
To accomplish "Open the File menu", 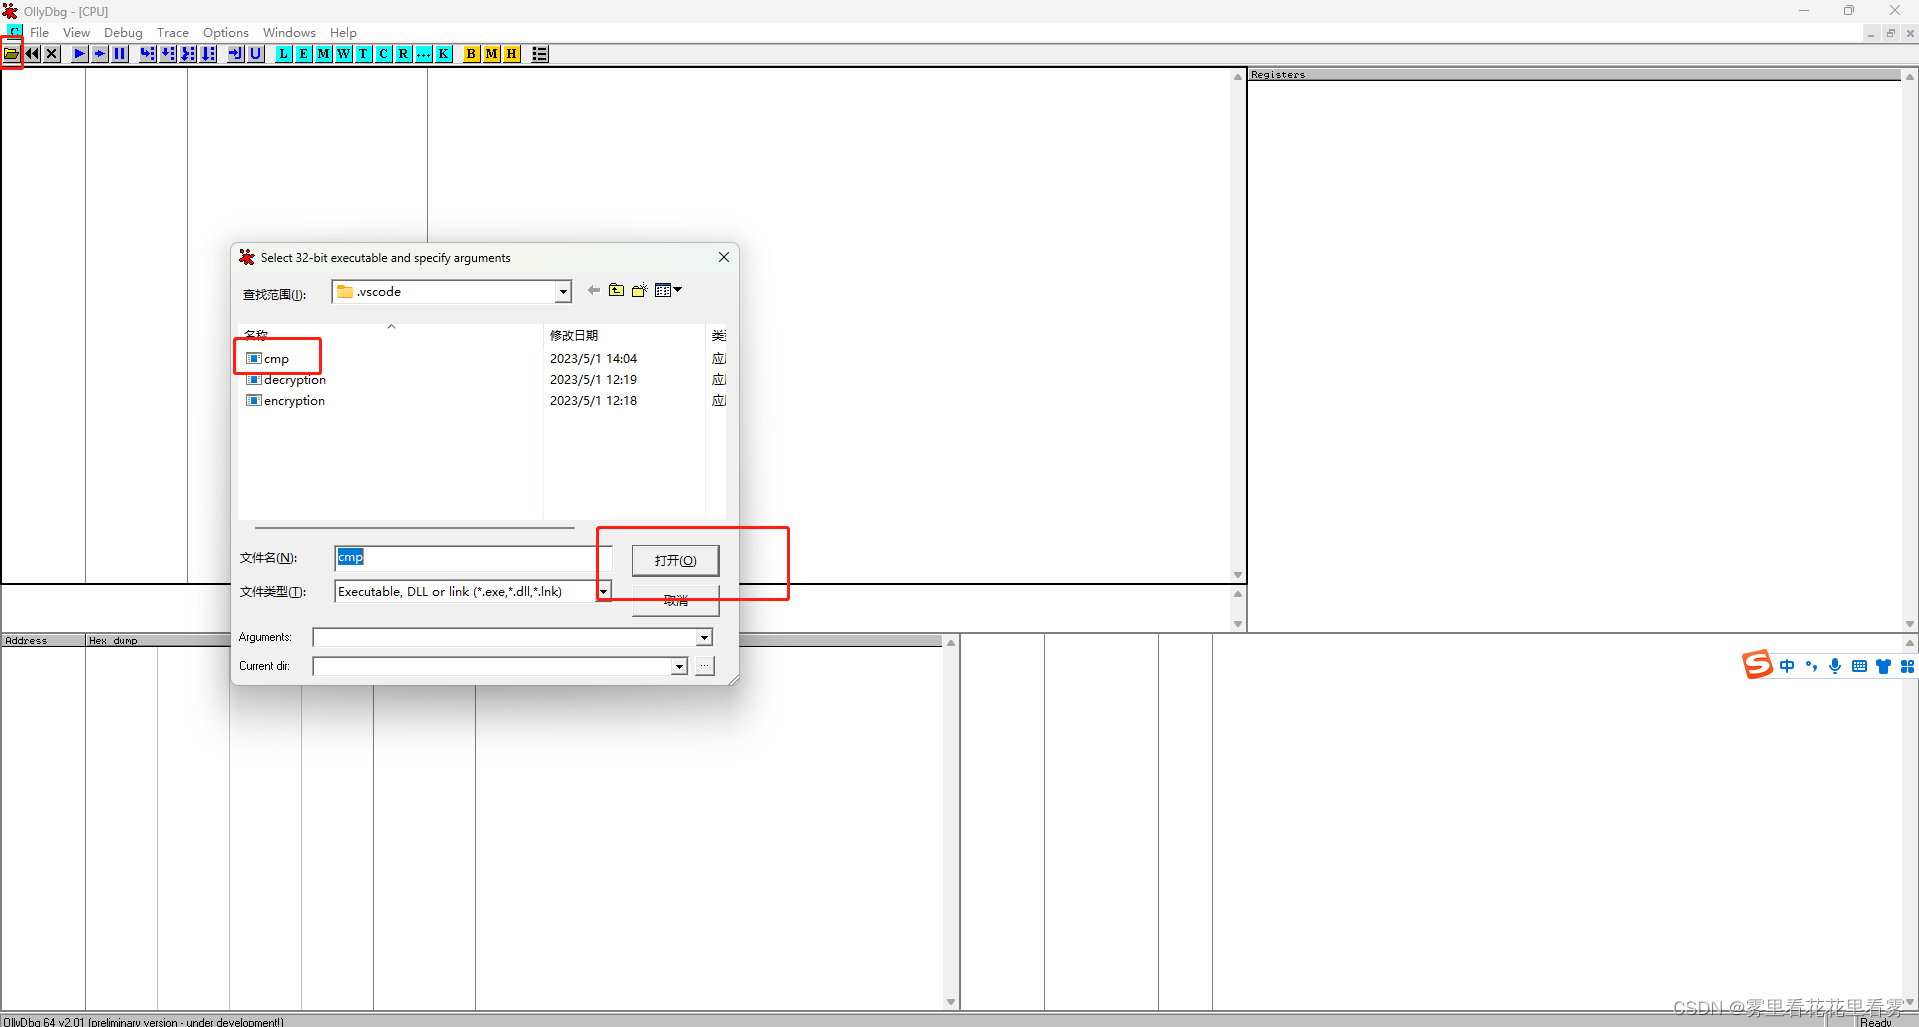I will (x=39, y=33).
